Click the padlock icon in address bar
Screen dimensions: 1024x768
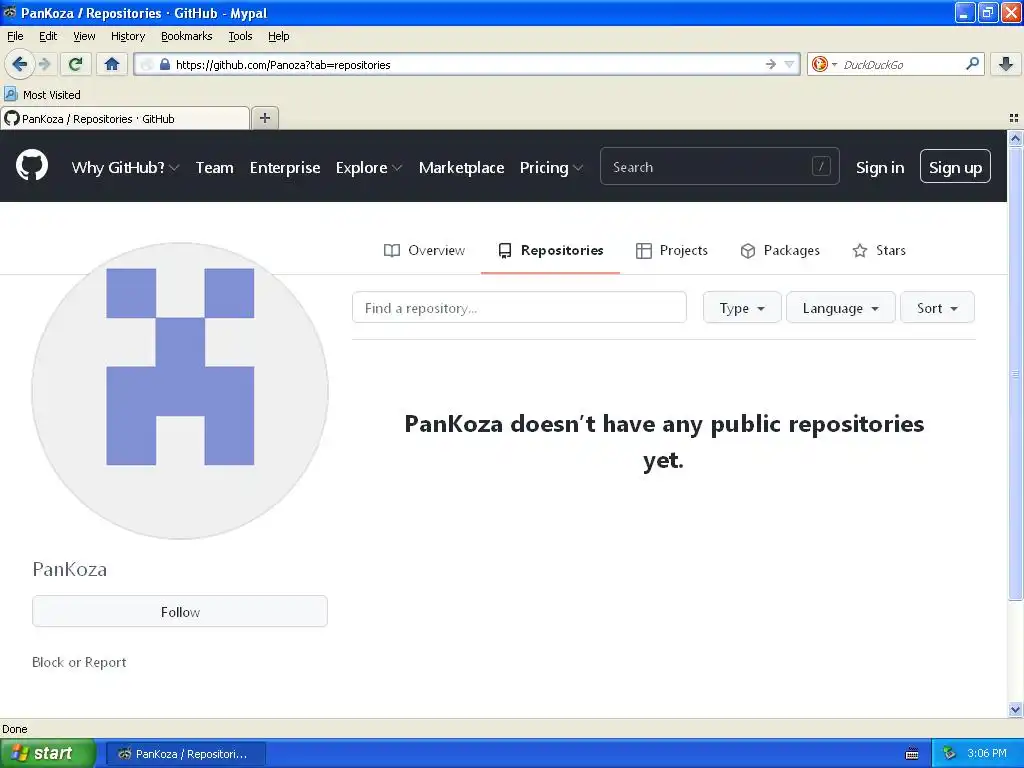(x=165, y=64)
